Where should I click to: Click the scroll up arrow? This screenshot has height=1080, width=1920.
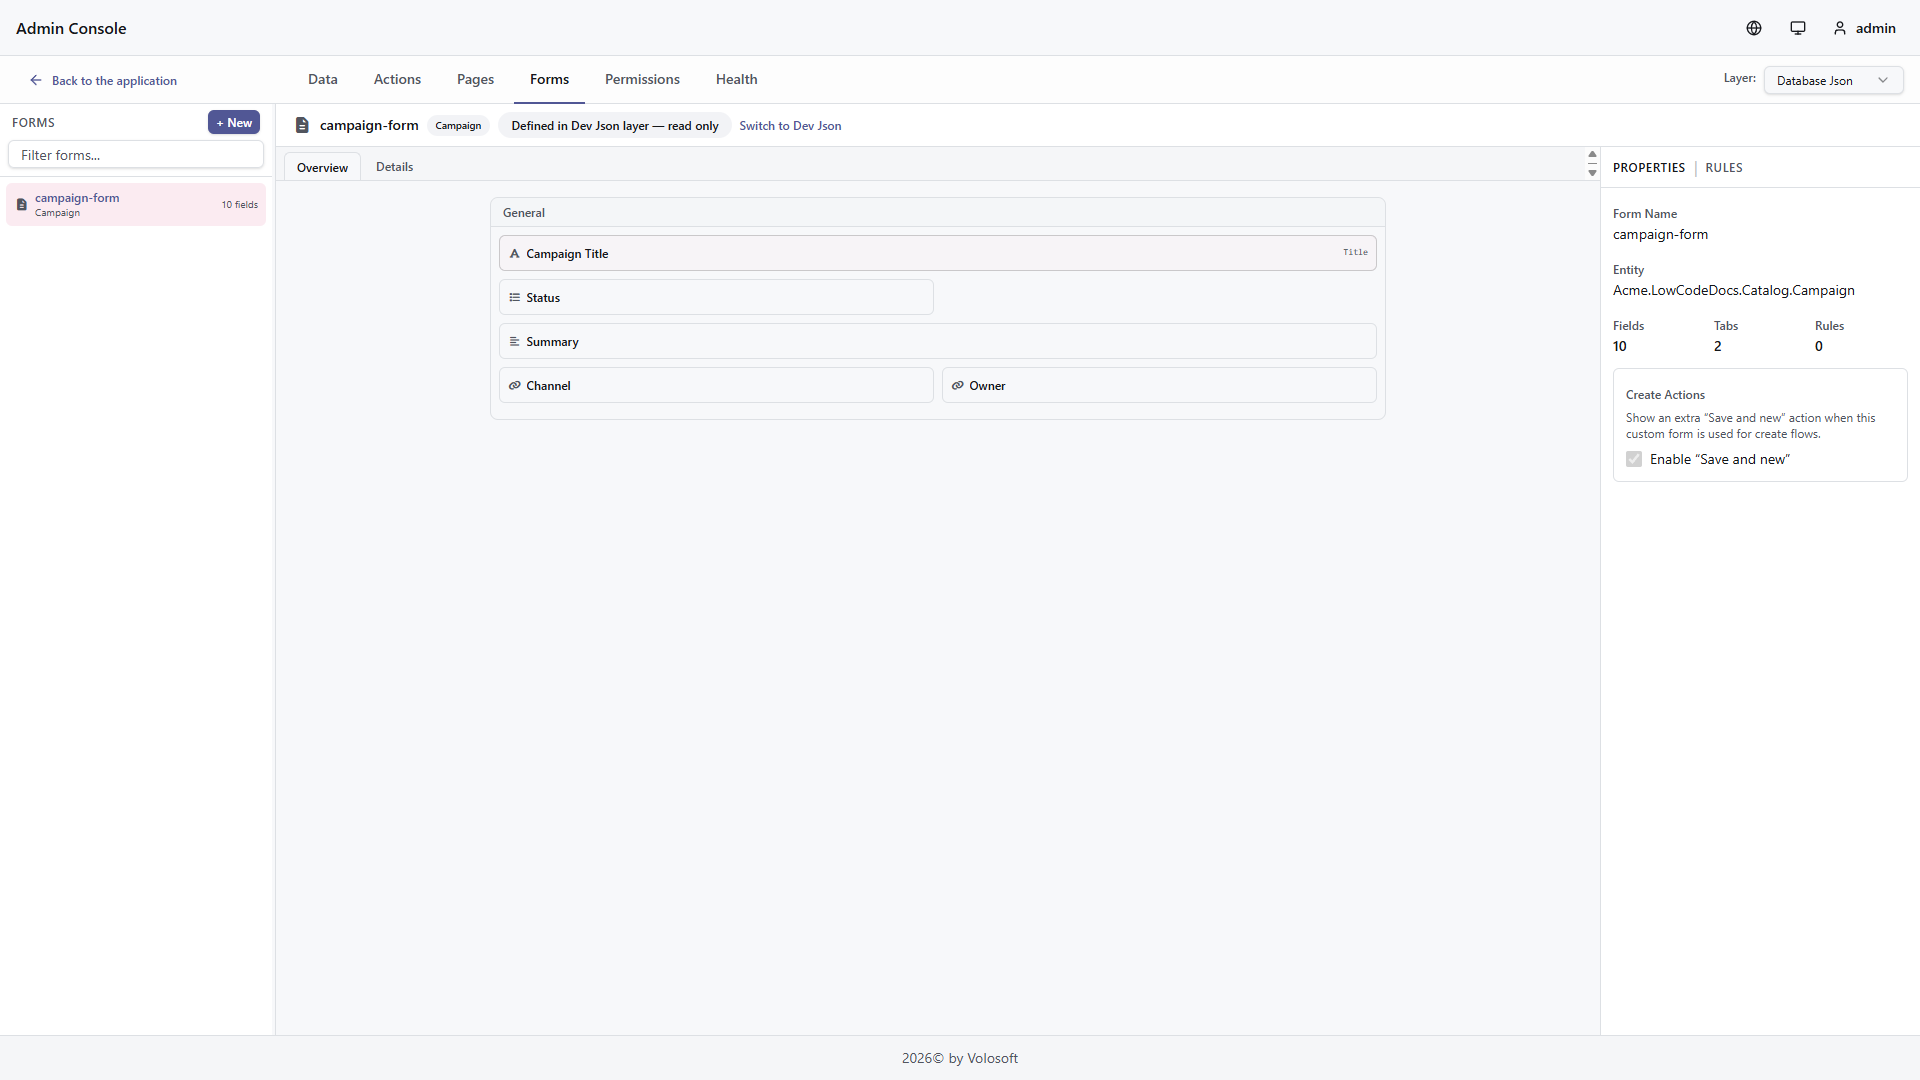coord(1592,155)
